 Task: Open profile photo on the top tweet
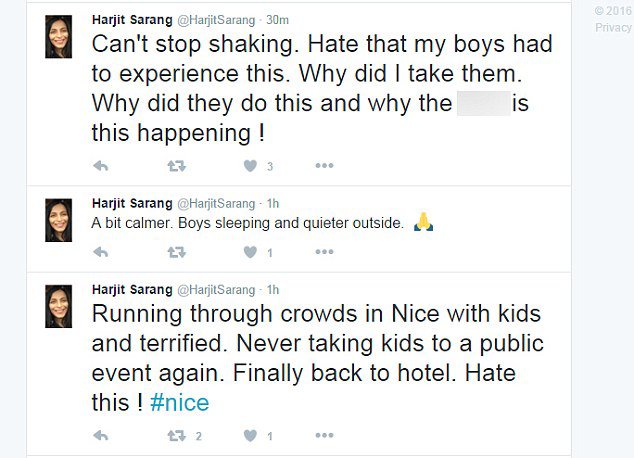click(59, 37)
